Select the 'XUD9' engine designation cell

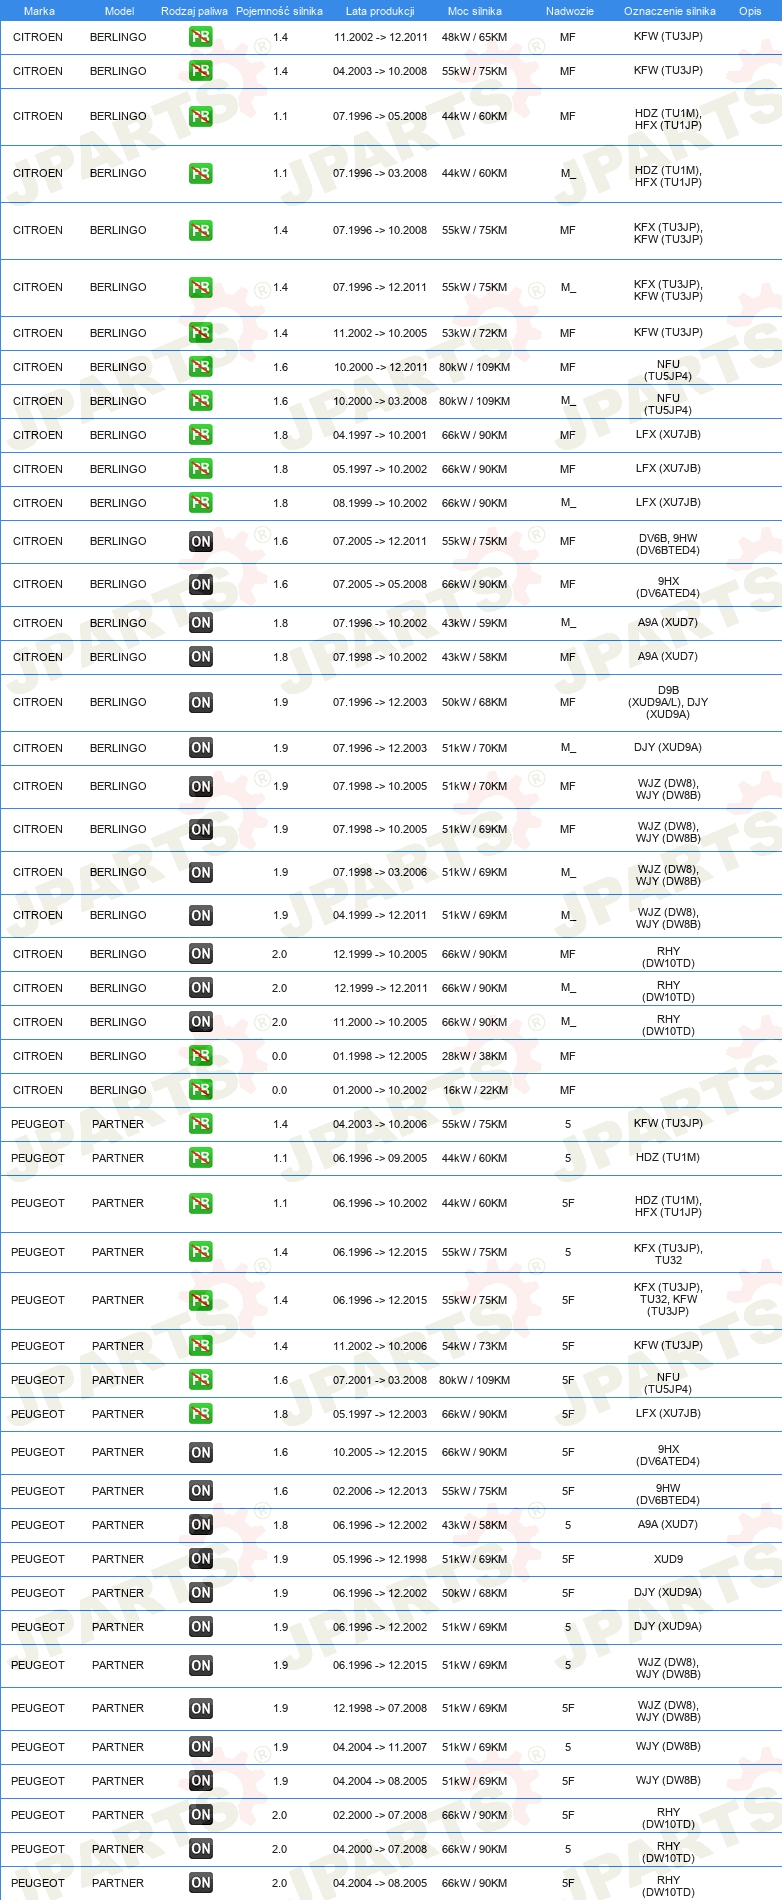[669, 1559]
